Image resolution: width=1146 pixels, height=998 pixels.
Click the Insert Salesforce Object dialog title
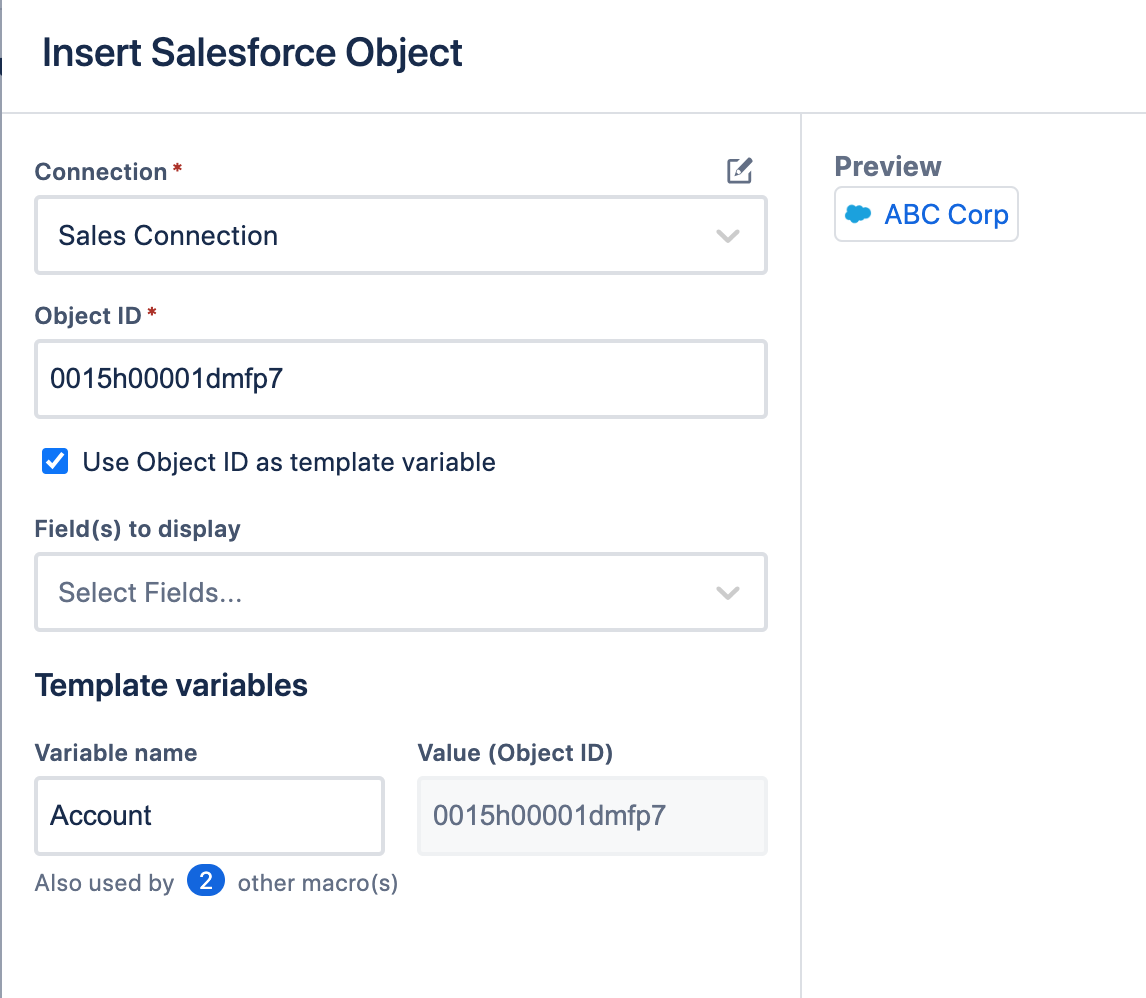252,53
